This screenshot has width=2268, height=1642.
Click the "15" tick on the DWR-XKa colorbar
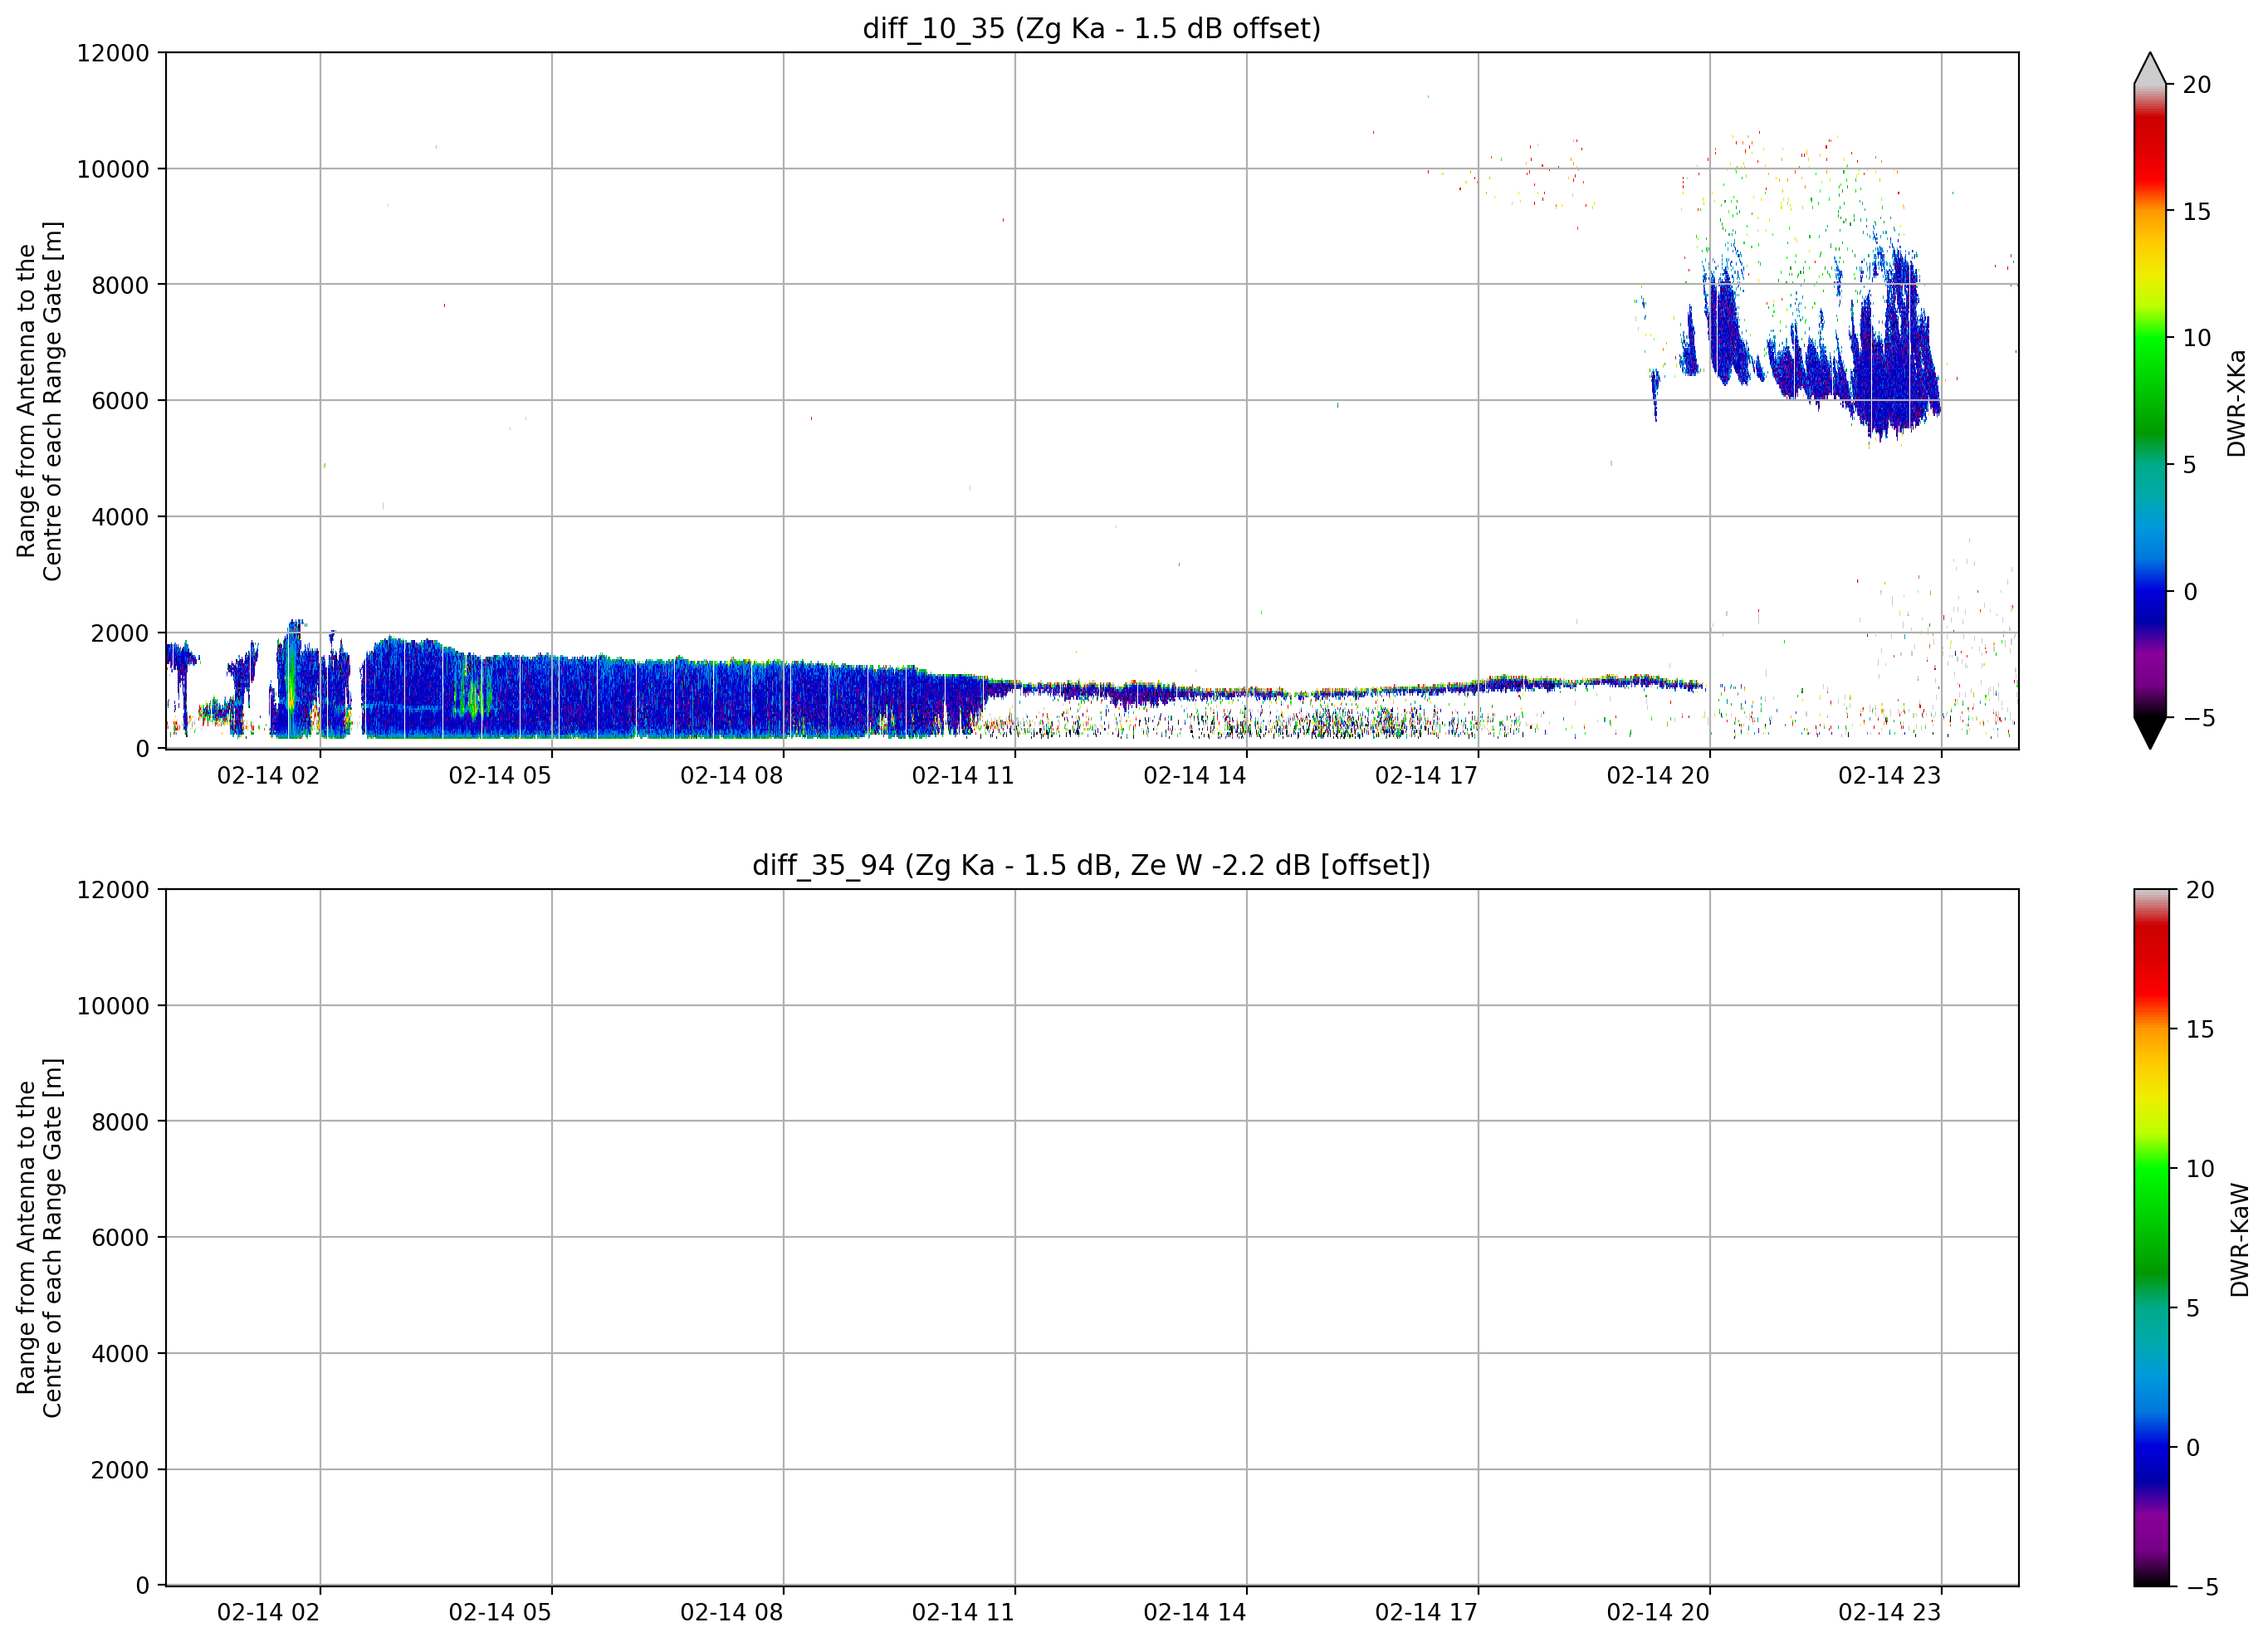[2196, 212]
